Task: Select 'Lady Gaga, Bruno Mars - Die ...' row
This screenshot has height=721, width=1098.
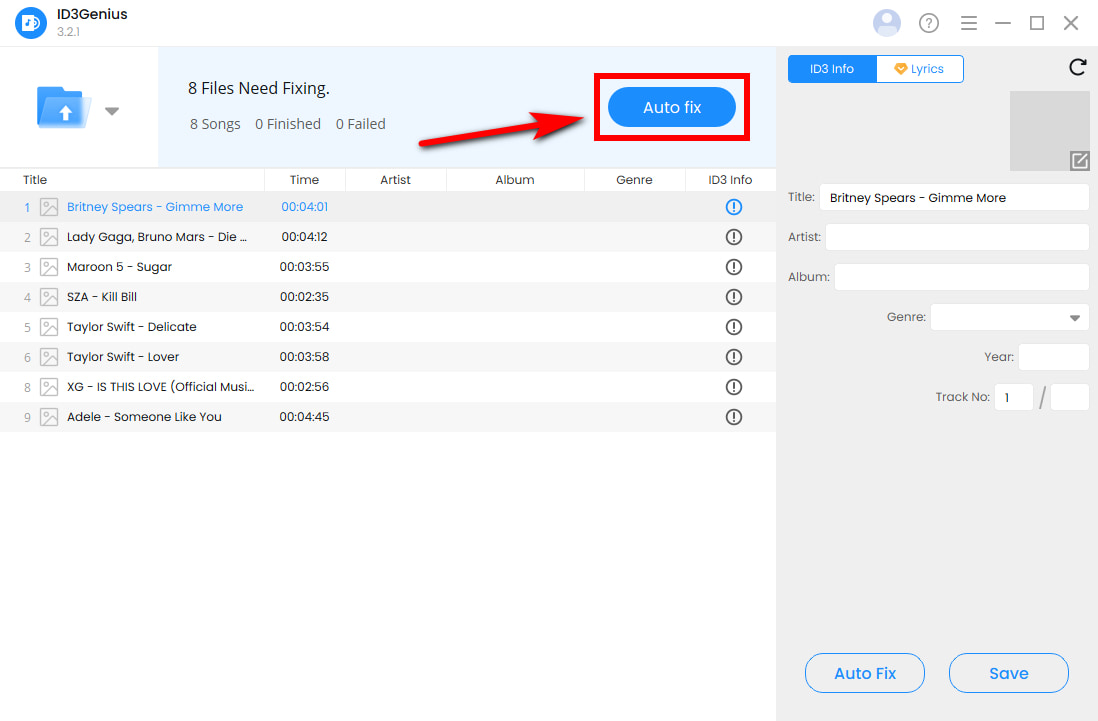Action: (x=388, y=237)
